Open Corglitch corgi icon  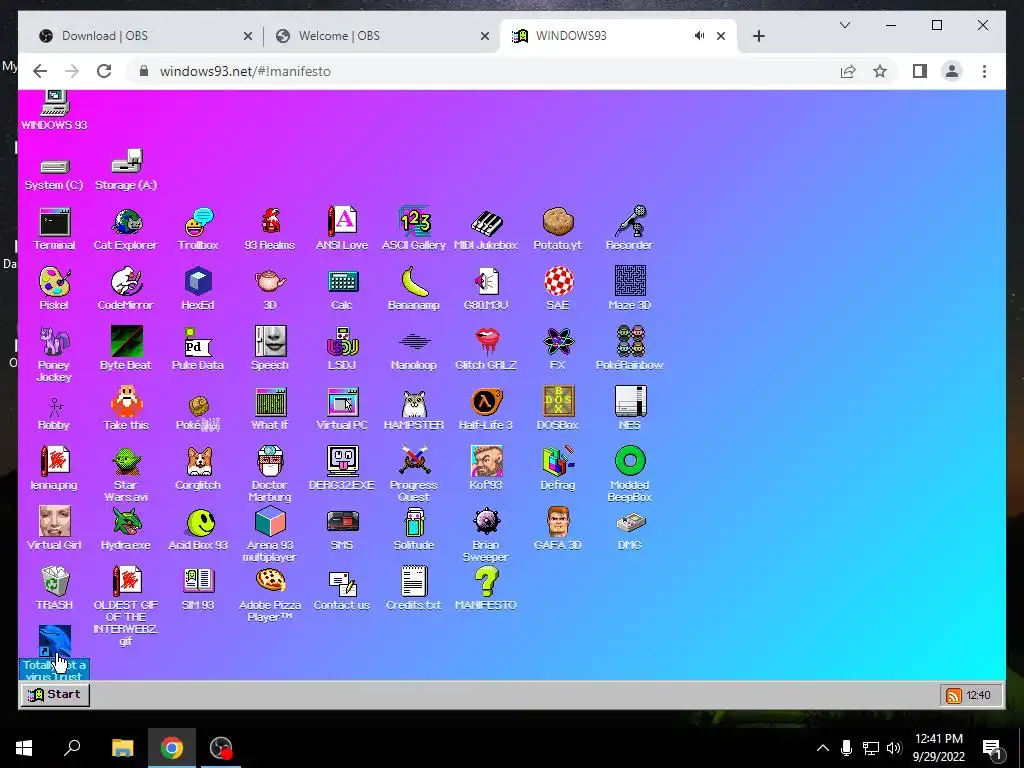(198, 468)
